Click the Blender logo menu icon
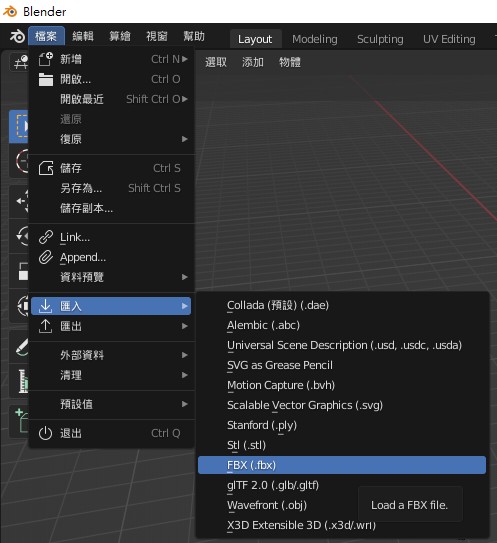The image size is (497, 543). [17, 36]
